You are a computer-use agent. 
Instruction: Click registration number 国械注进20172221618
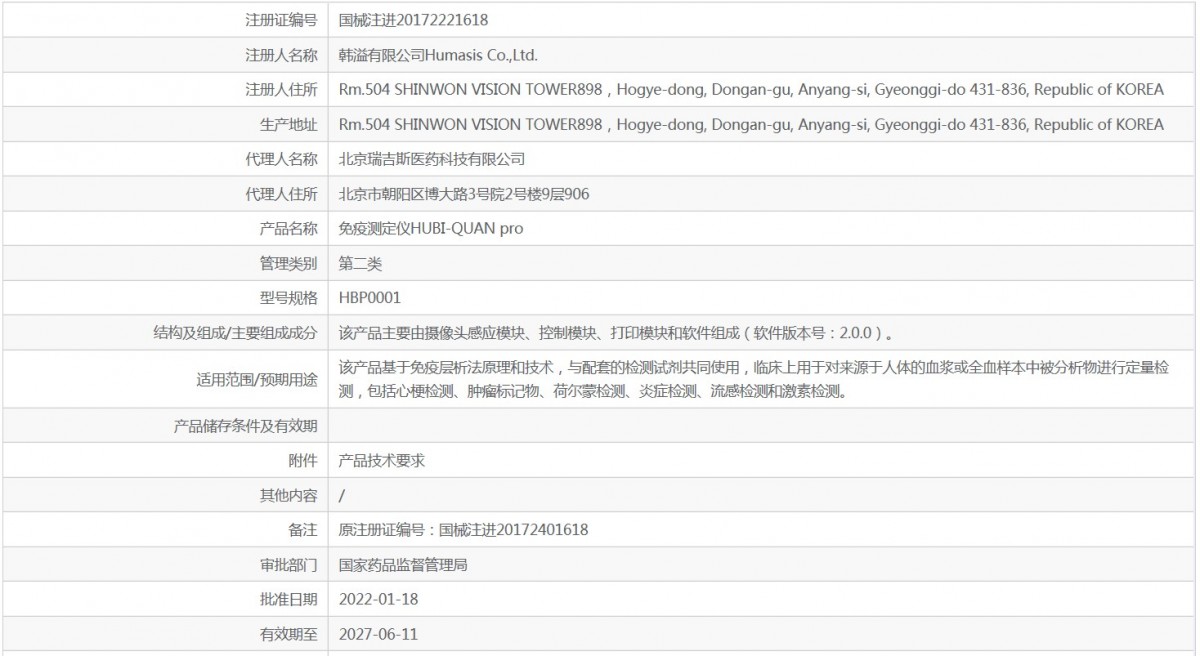point(413,20)
